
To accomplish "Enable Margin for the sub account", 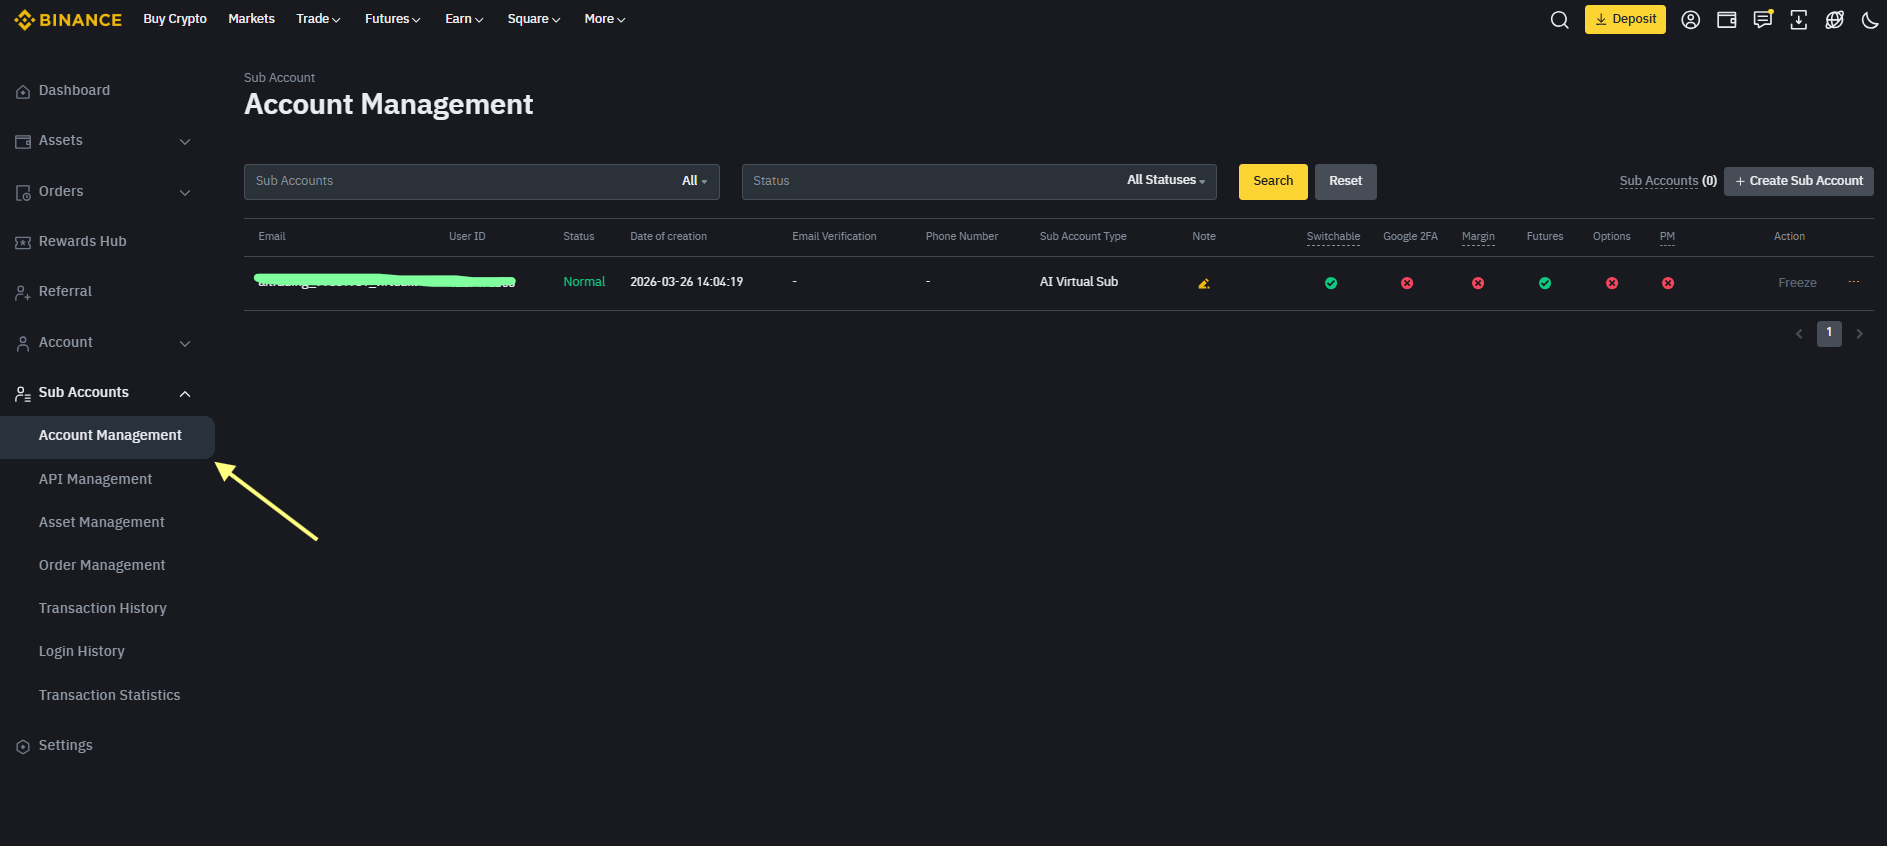I will coord(1477,283).
